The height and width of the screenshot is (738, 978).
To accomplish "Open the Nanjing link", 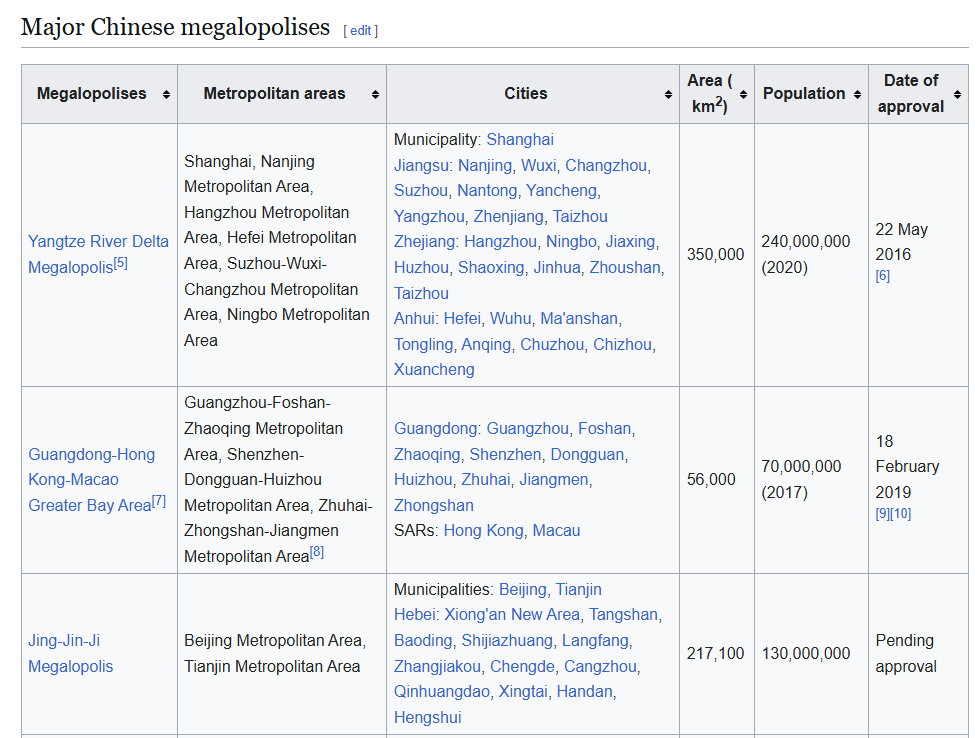I will [x=485, y=165].
